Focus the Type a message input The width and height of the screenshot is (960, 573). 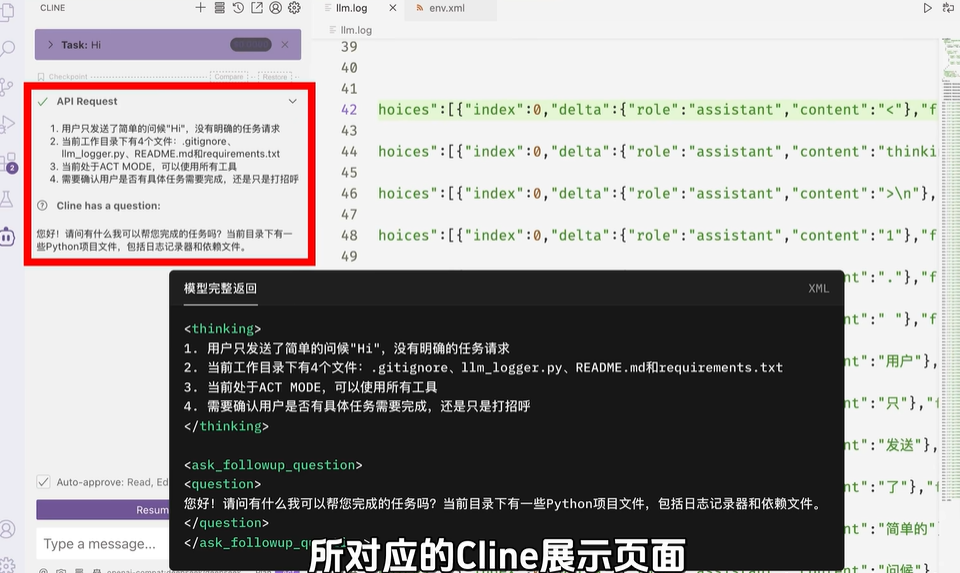103,544
